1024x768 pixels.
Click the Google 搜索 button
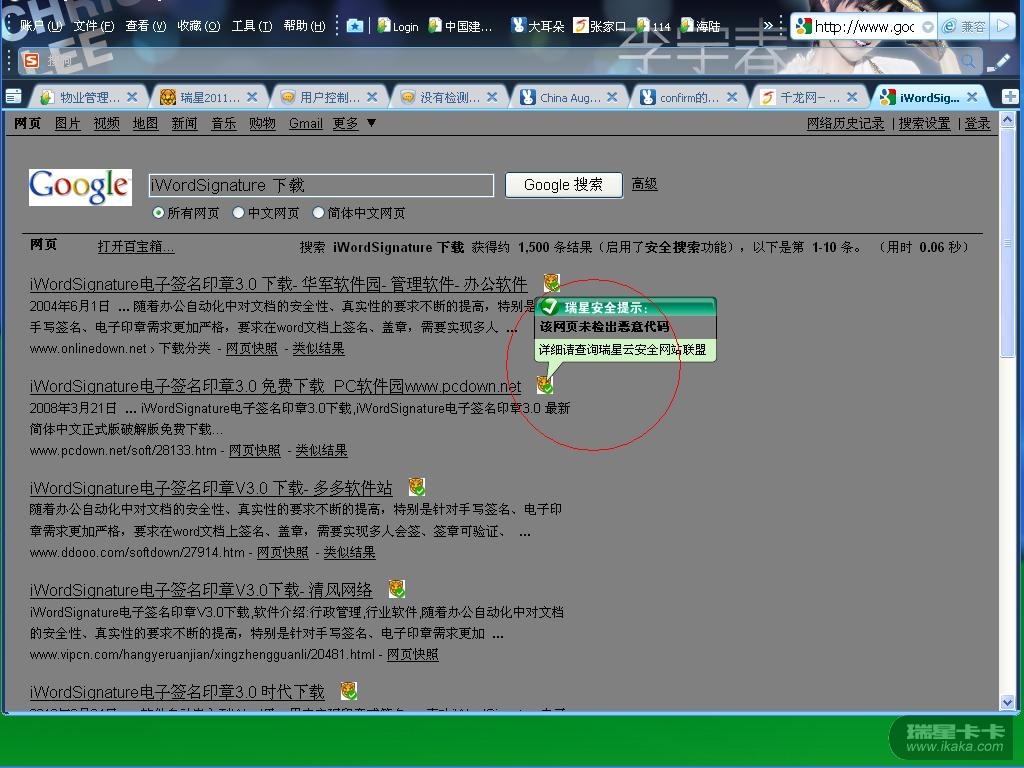pyautogui.click(x=564, y=185)
